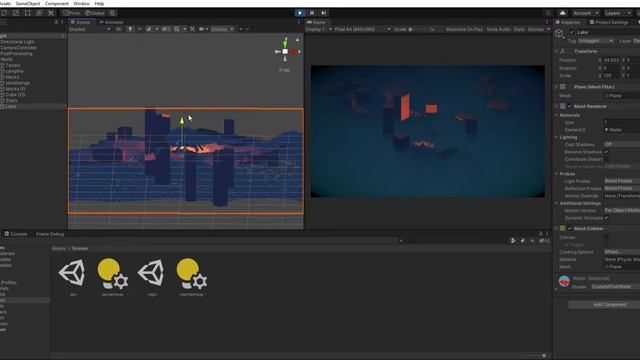The image size is (640, 360).
Task: Toggle Mesh Collider enabled checkbox
Action: [x=570, y=229]
